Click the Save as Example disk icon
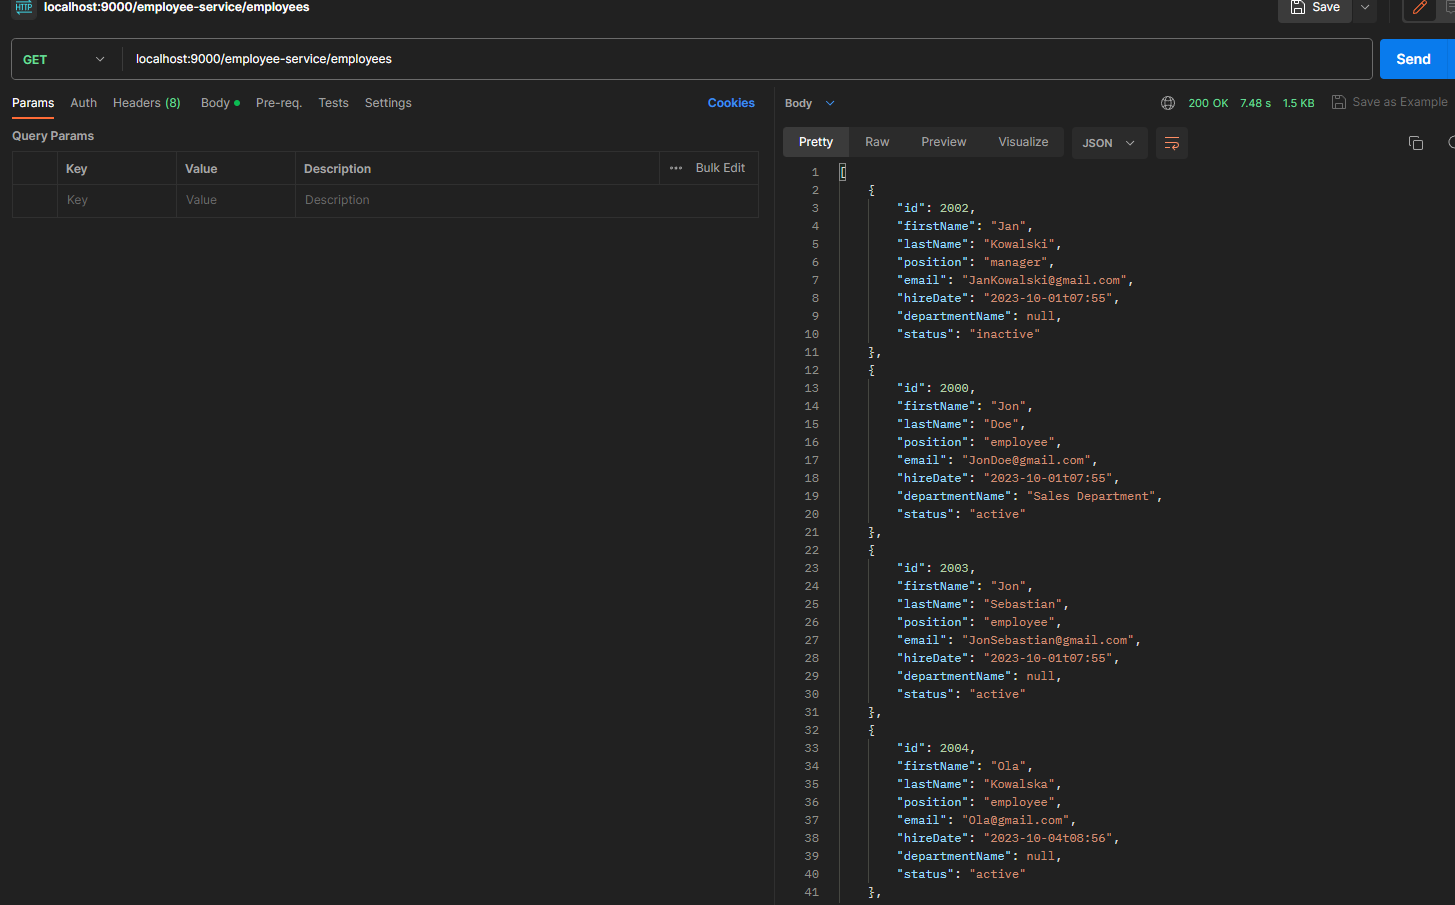 (1338, 102)
